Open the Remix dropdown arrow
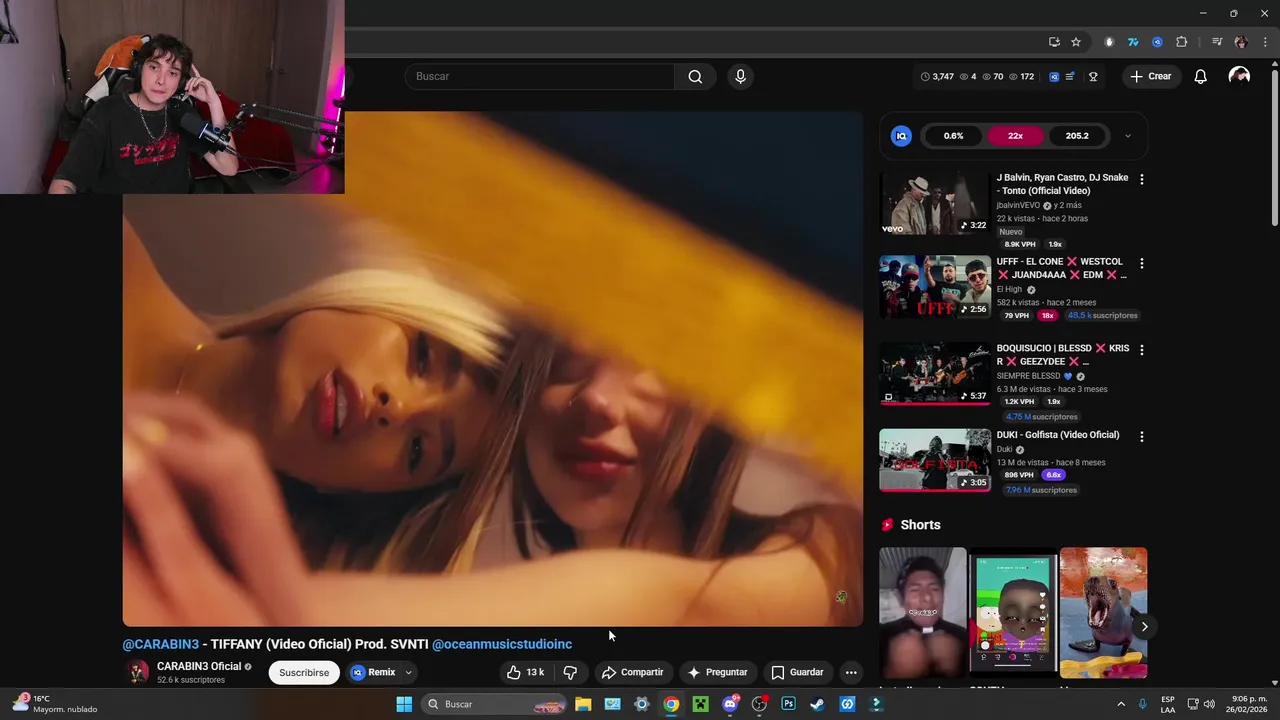 pos(408,672)
